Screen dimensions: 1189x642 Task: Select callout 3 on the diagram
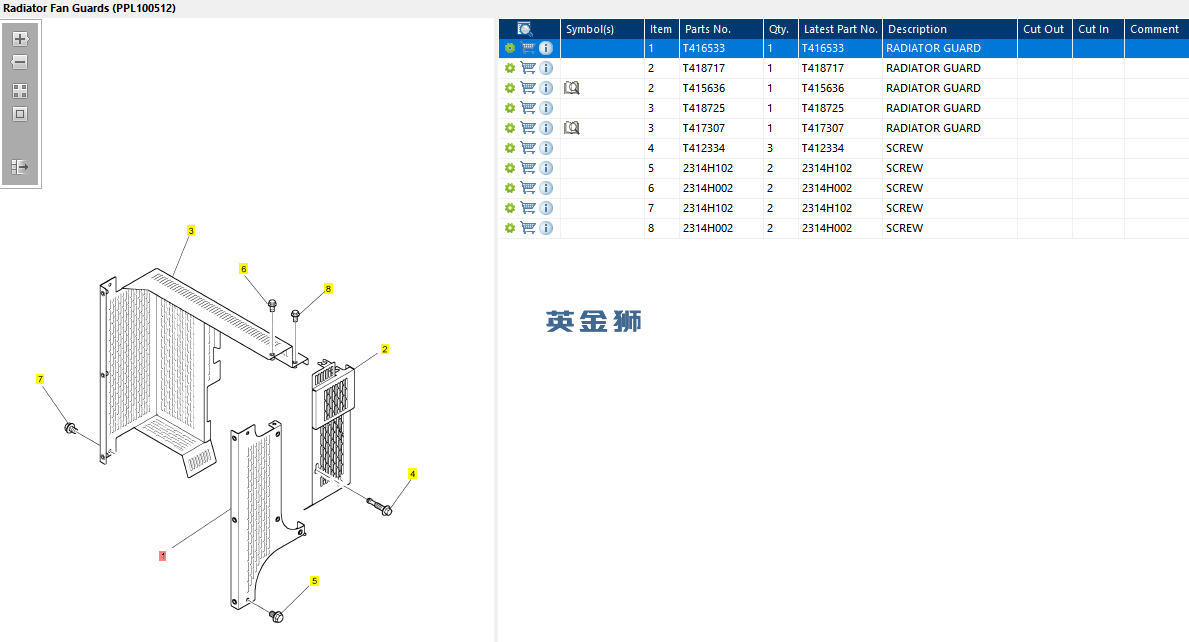tap(191, 230)
